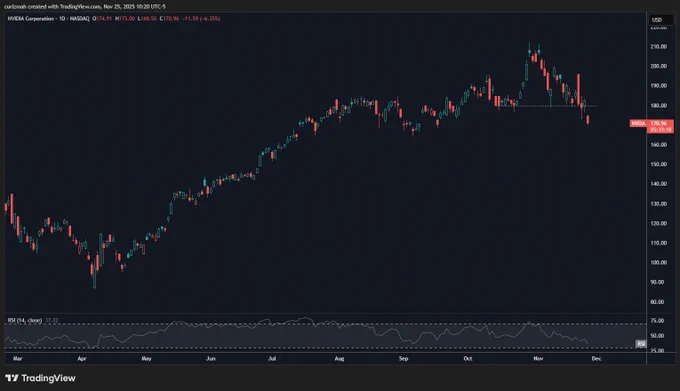Click the 110.00 price axis label
Image resolution: width=680 pixels, height=391 pixels.
[658, 243]
